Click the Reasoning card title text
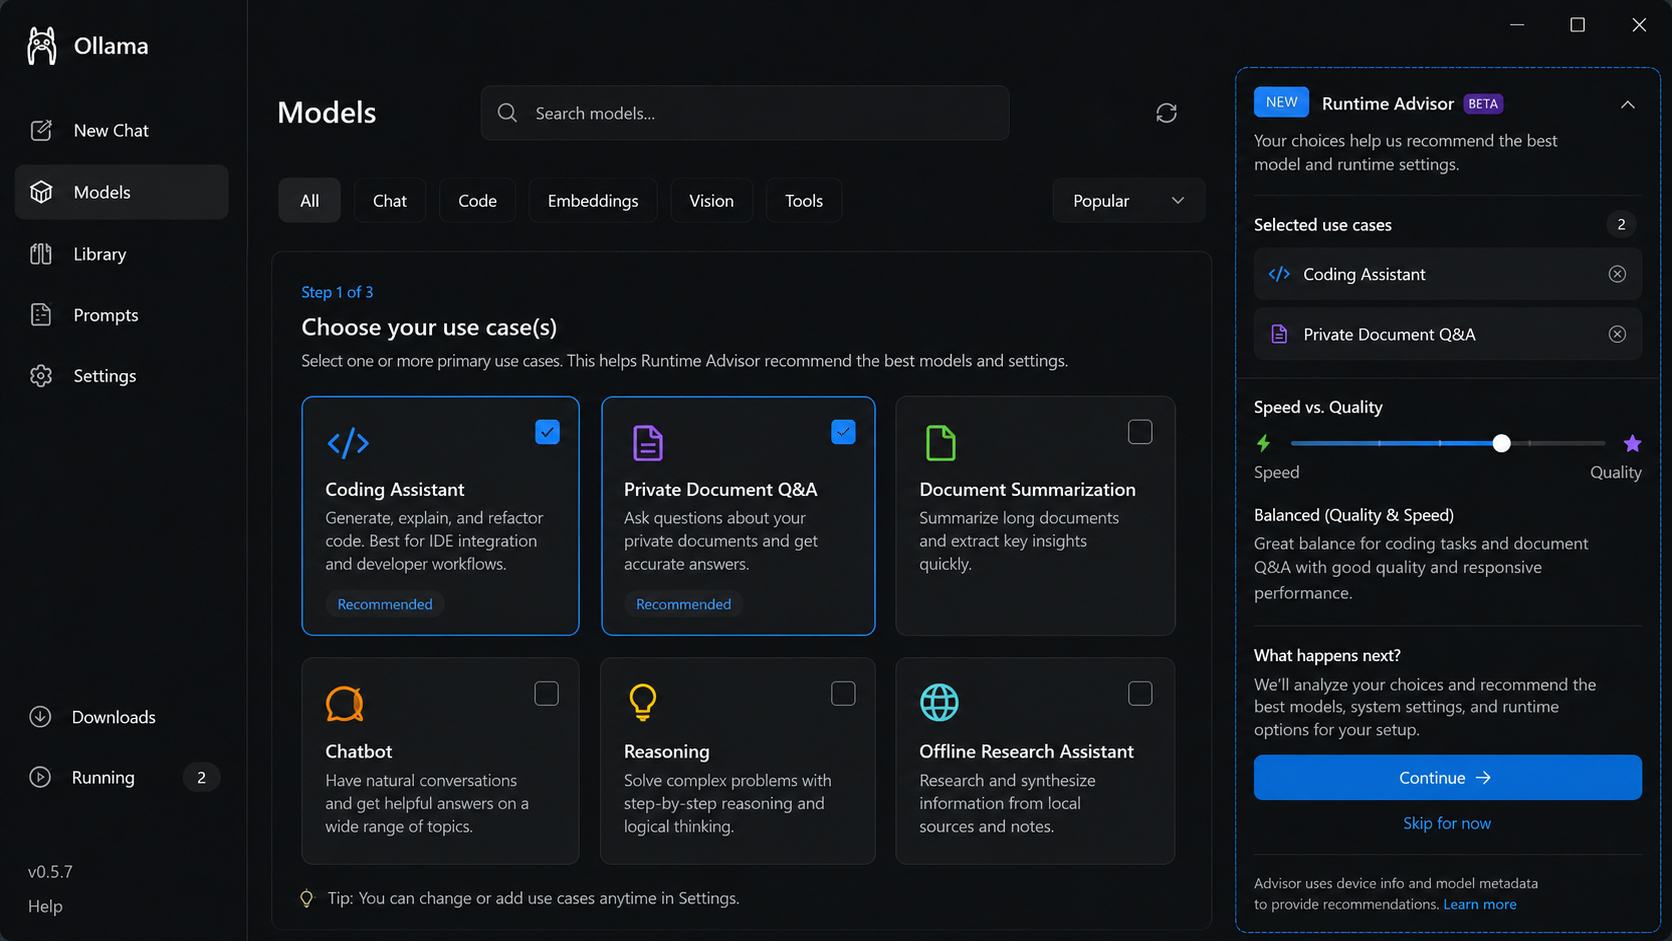 [667, 751]
